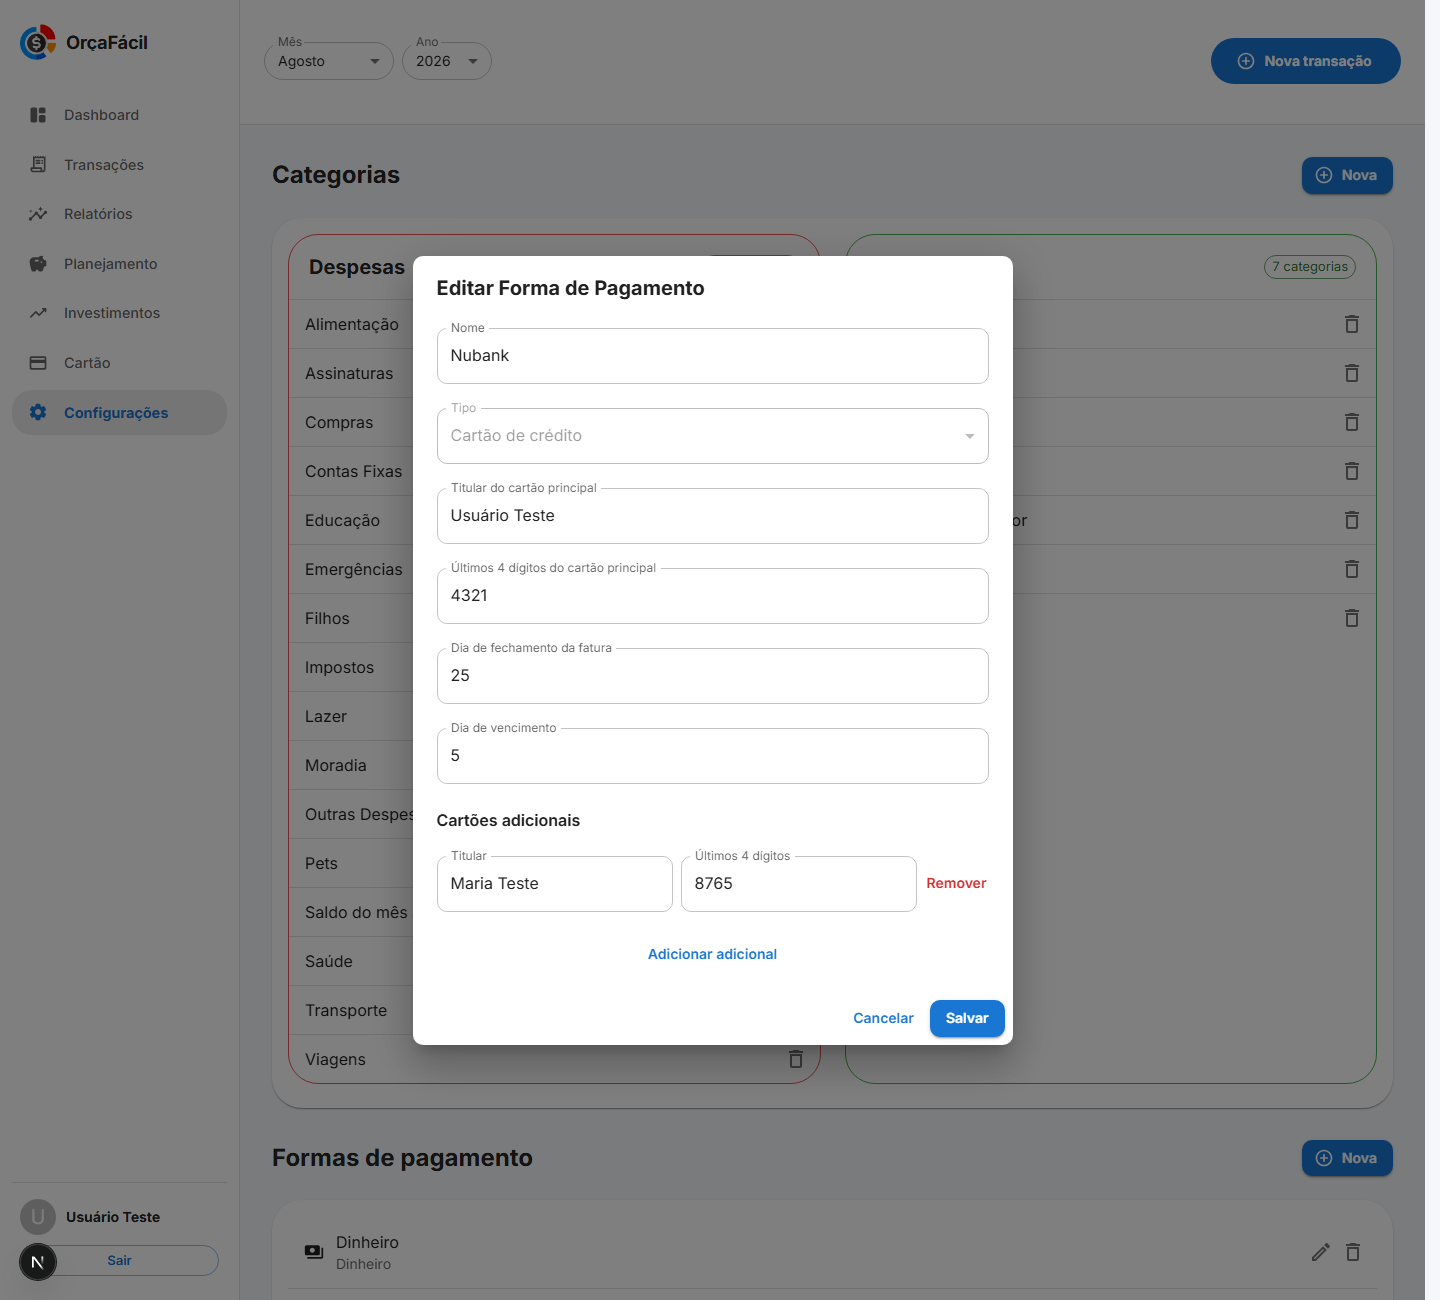Select the Pets category row
Viewport: 1440px width, 1300px height.
(351, 863)
